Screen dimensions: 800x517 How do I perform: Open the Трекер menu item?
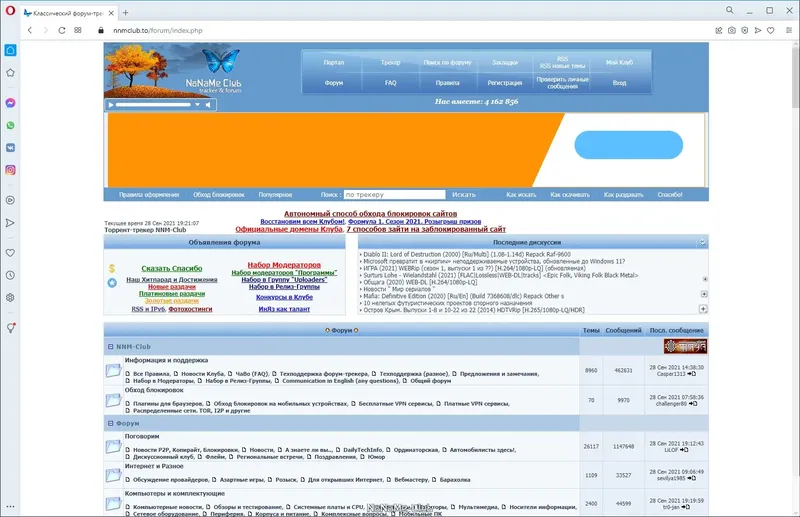coord(390,62)
